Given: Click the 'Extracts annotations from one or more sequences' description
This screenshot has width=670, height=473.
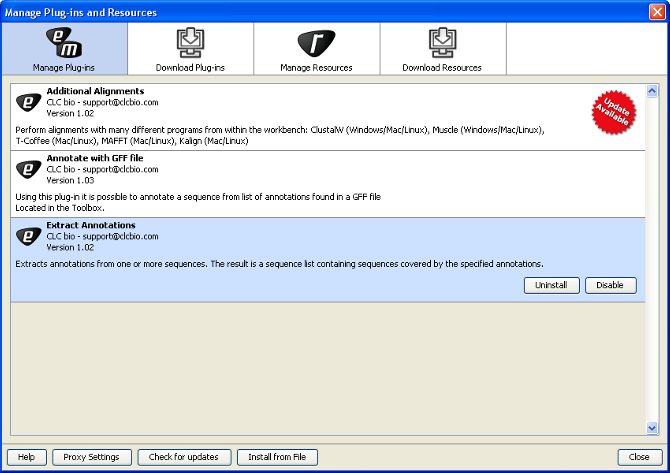Looking at the screenshot, I should (x=279, y=264).
